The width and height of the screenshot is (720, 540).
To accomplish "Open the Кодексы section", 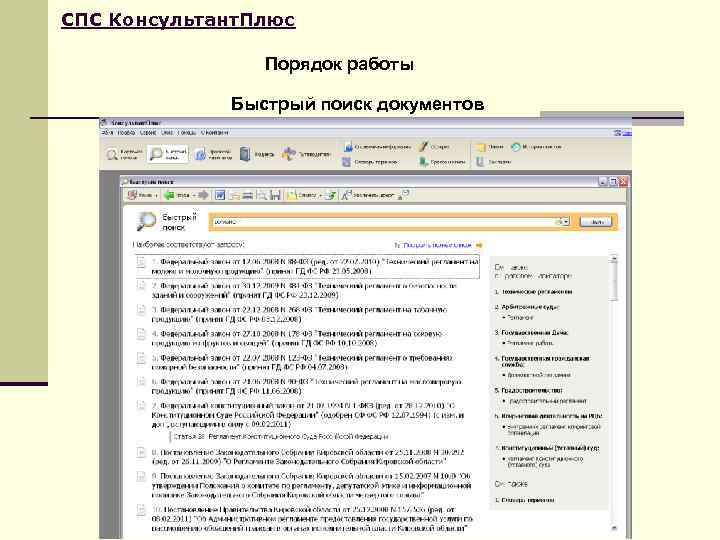I will 257,154.
